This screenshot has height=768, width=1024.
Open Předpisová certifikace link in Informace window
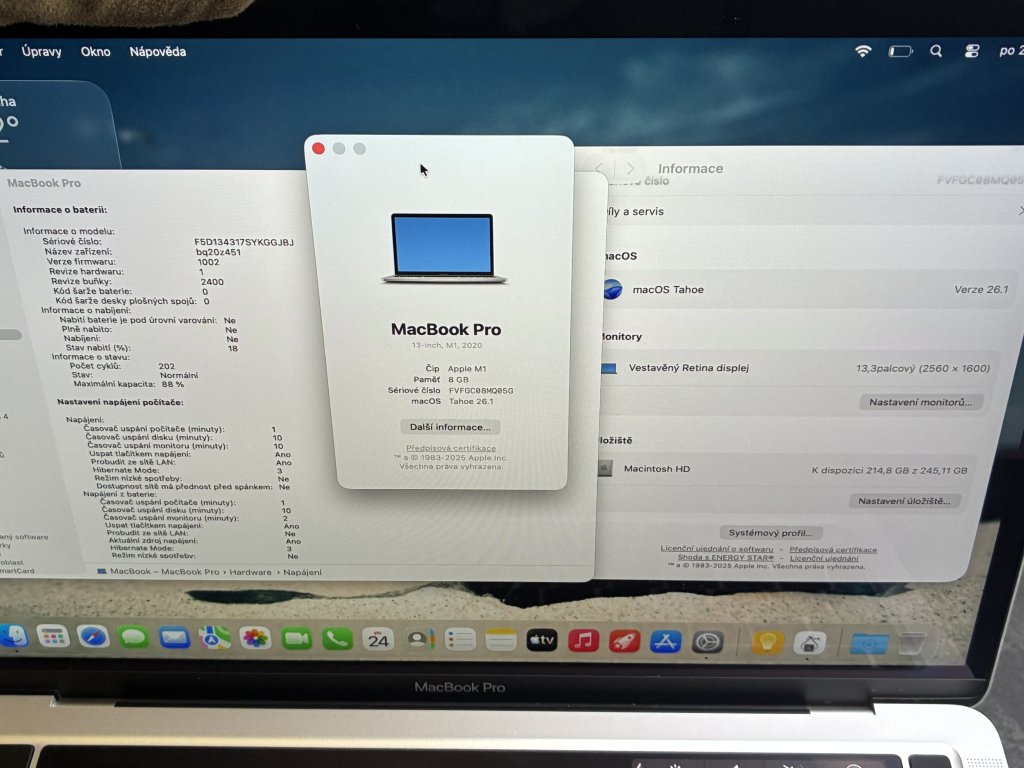click(833, 549)
